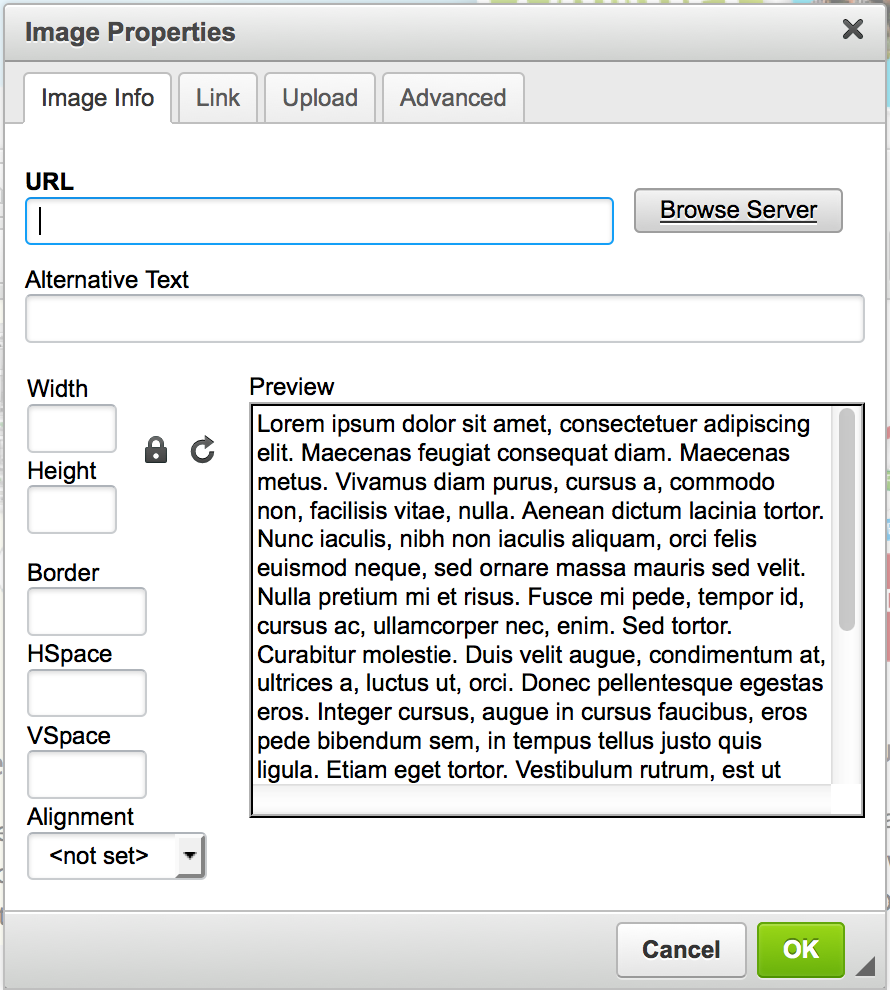Toggle the lock ratio padlock icon
The width and height of the screenshot is (890, 990).
coord(156,450)
